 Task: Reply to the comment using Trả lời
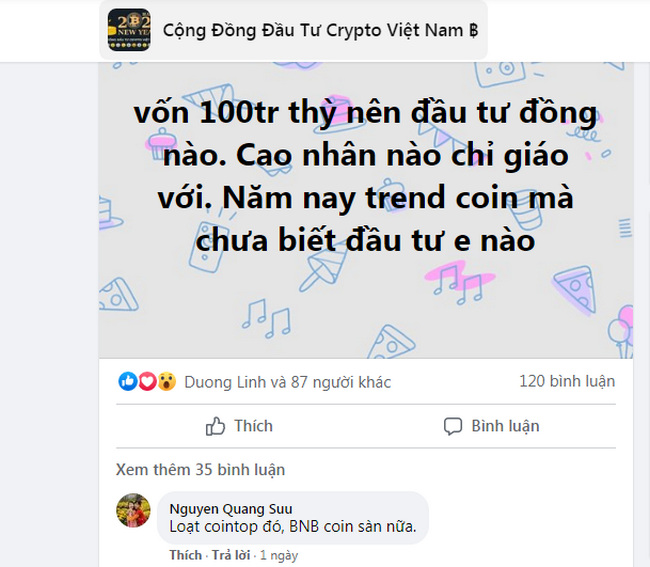(231, 555)
